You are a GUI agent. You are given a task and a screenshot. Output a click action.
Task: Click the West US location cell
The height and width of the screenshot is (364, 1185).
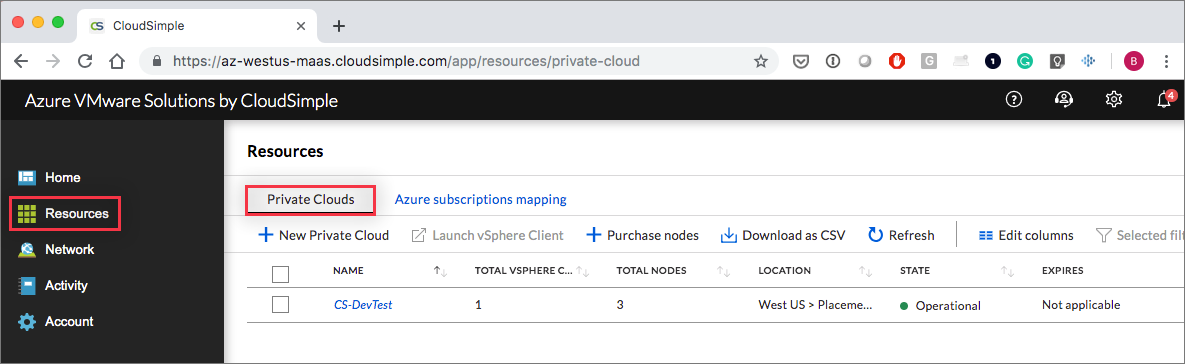(x=816, y=305)
